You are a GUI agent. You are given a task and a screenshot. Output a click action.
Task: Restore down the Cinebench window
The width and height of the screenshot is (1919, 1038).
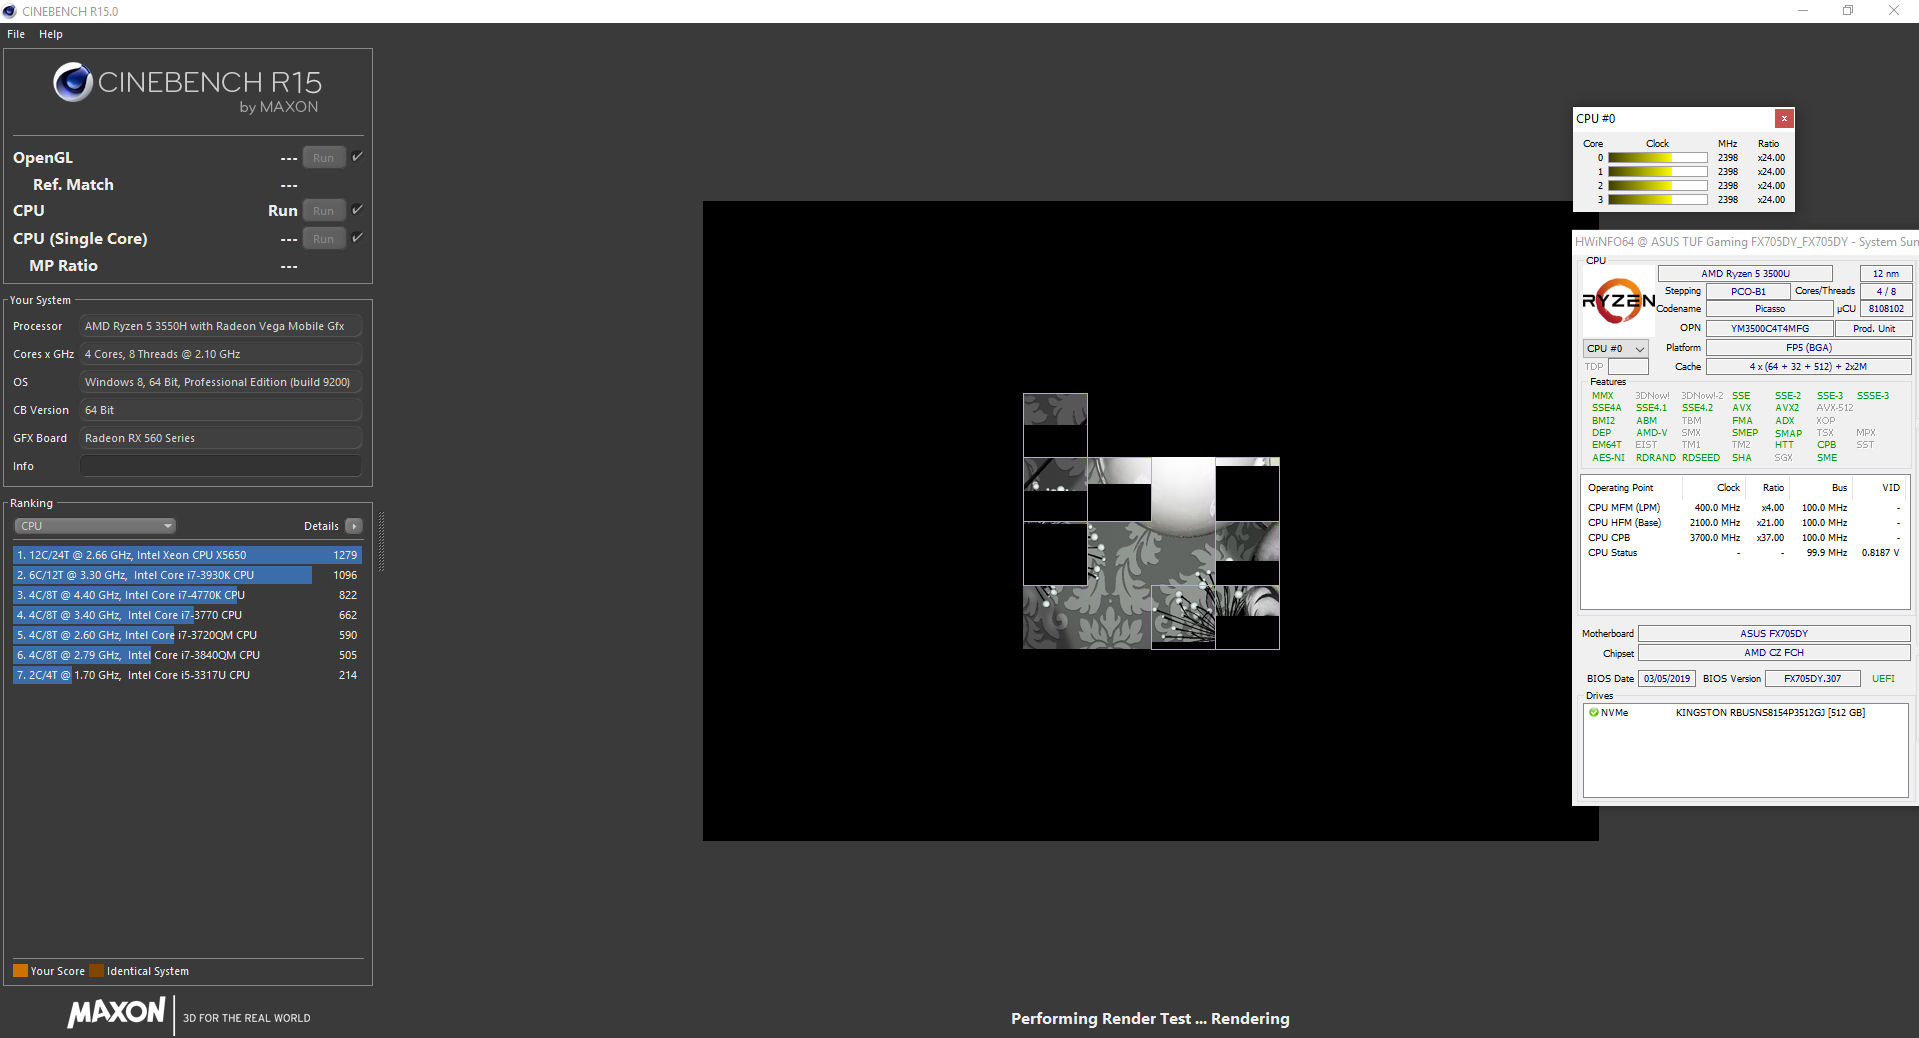click(1848, 11)
